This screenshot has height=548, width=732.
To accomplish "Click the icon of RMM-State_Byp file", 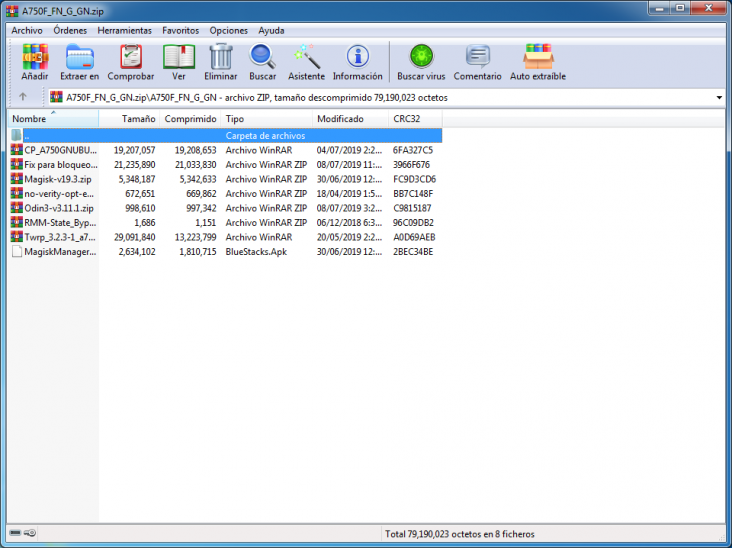I will (16, 222).
